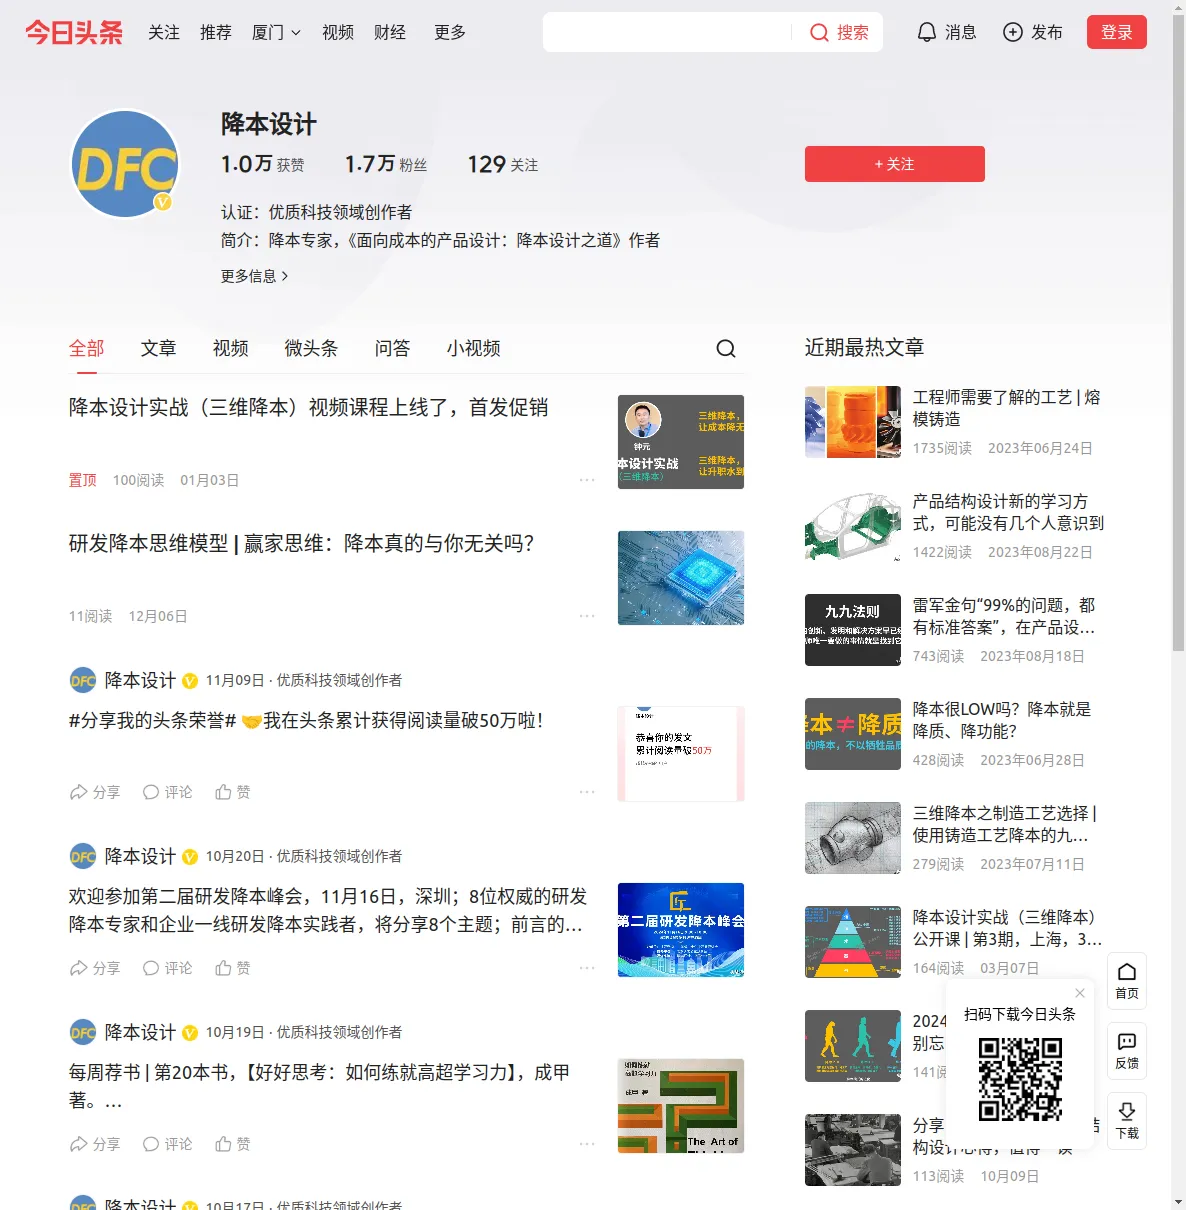Open 反馈 feedback in floating sidebar
This screenshot has width=1186, height=1210.
tap(1127, 1051)
